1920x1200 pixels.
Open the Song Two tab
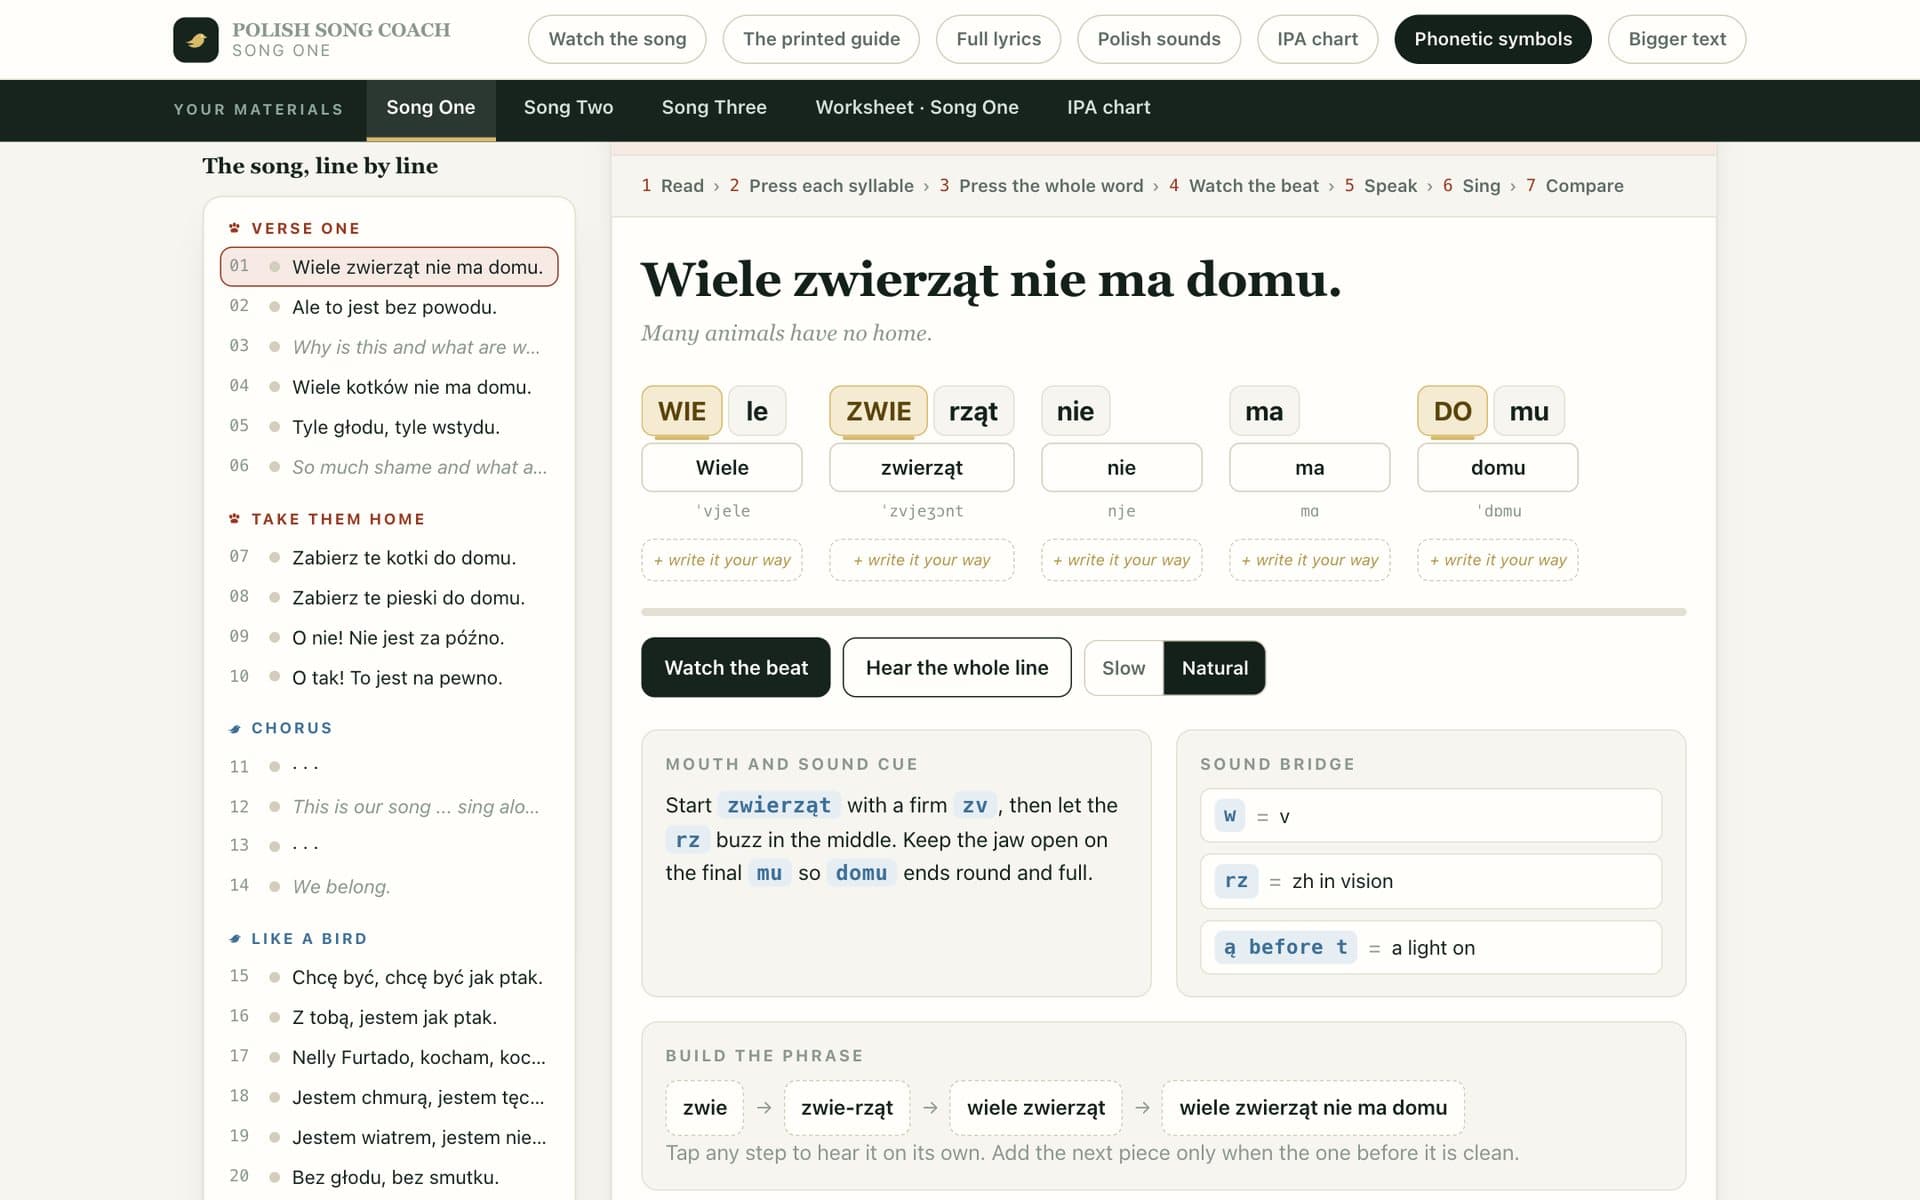568,108
